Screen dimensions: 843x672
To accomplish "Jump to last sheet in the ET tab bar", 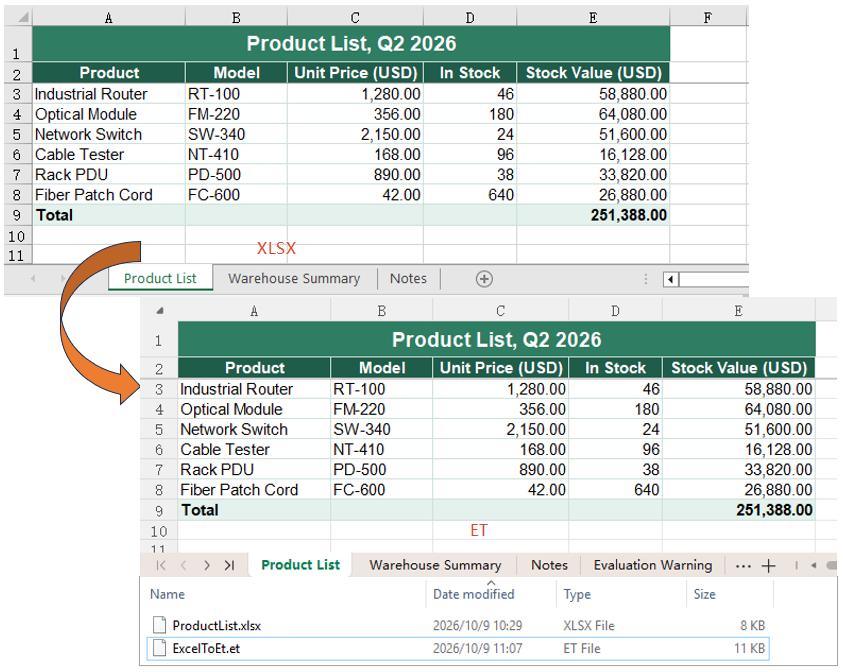I will pyautogui.click(x=230, y=565).
